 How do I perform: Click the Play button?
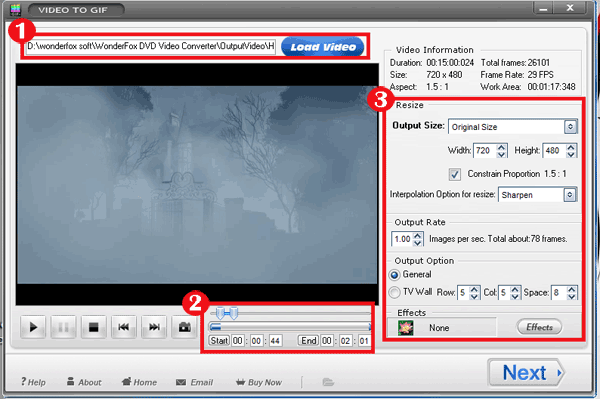coord(33,327)
